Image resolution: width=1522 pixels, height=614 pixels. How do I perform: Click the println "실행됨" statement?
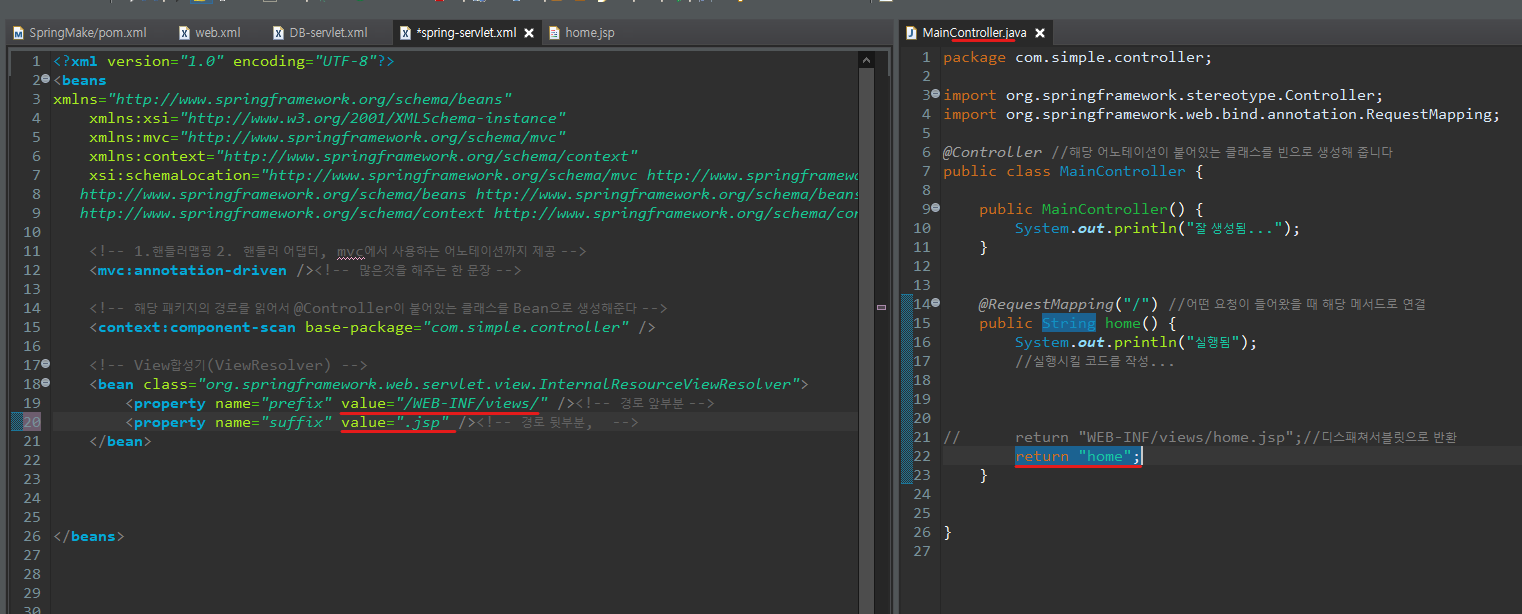click(1135, 342)
